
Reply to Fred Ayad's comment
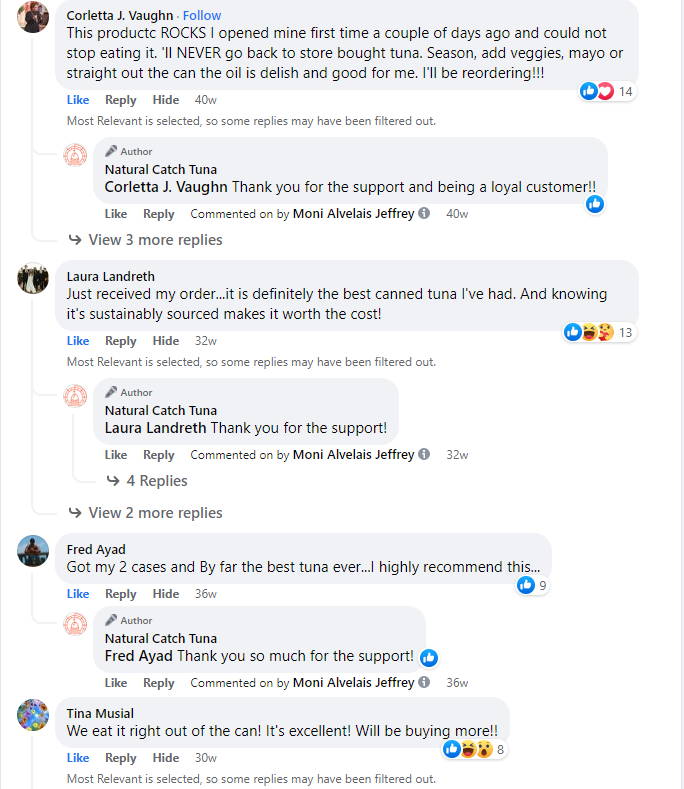(120, 594)
